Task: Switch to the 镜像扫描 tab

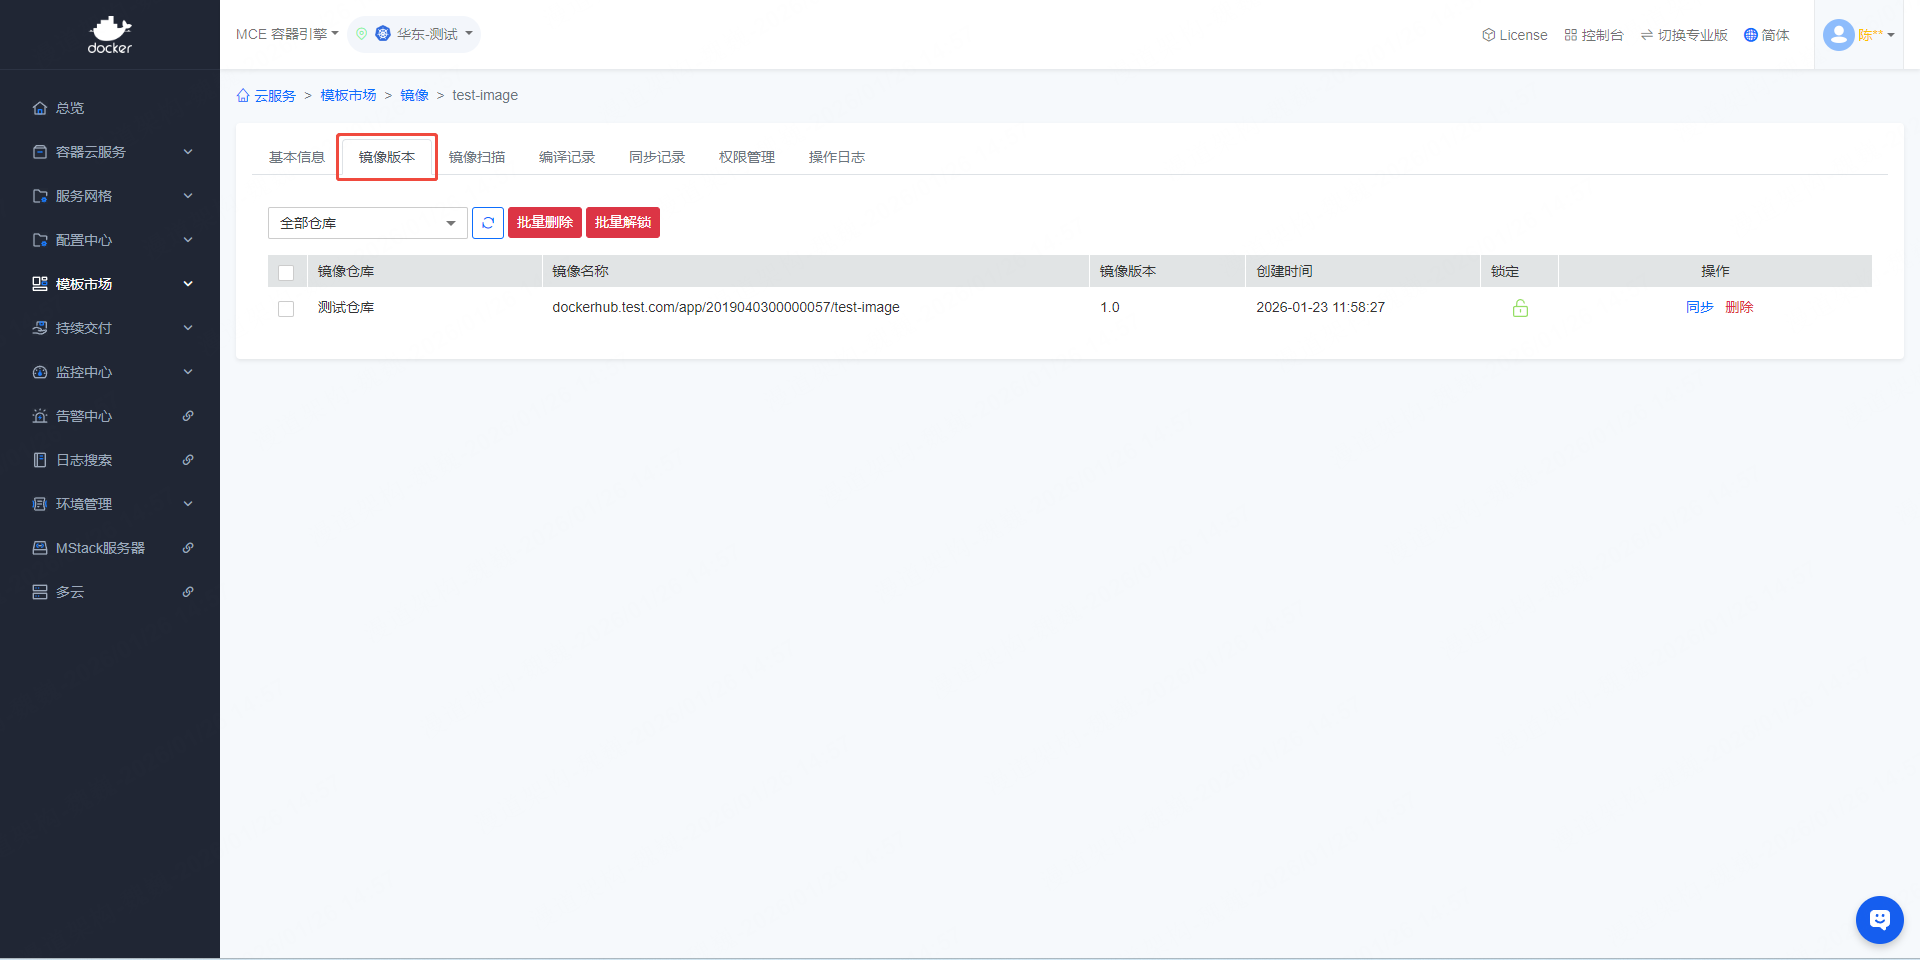Action: coord(477,157)
